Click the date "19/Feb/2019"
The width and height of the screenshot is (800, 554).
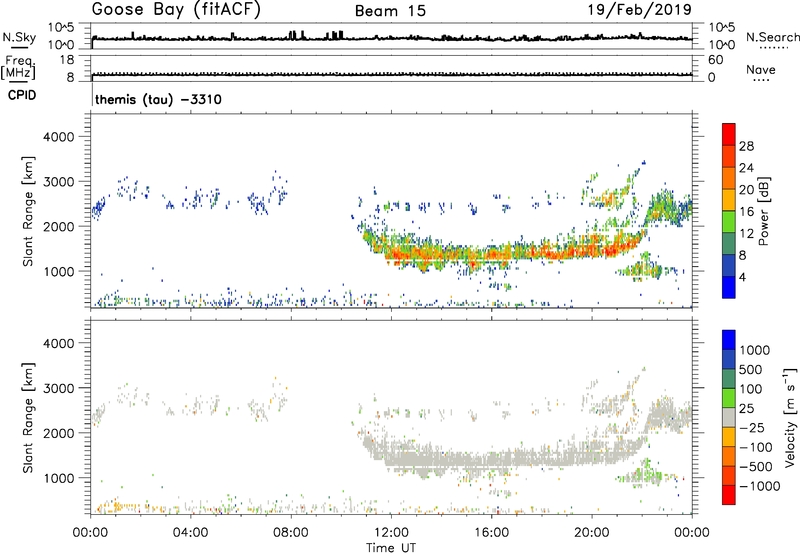pos(640,9)
